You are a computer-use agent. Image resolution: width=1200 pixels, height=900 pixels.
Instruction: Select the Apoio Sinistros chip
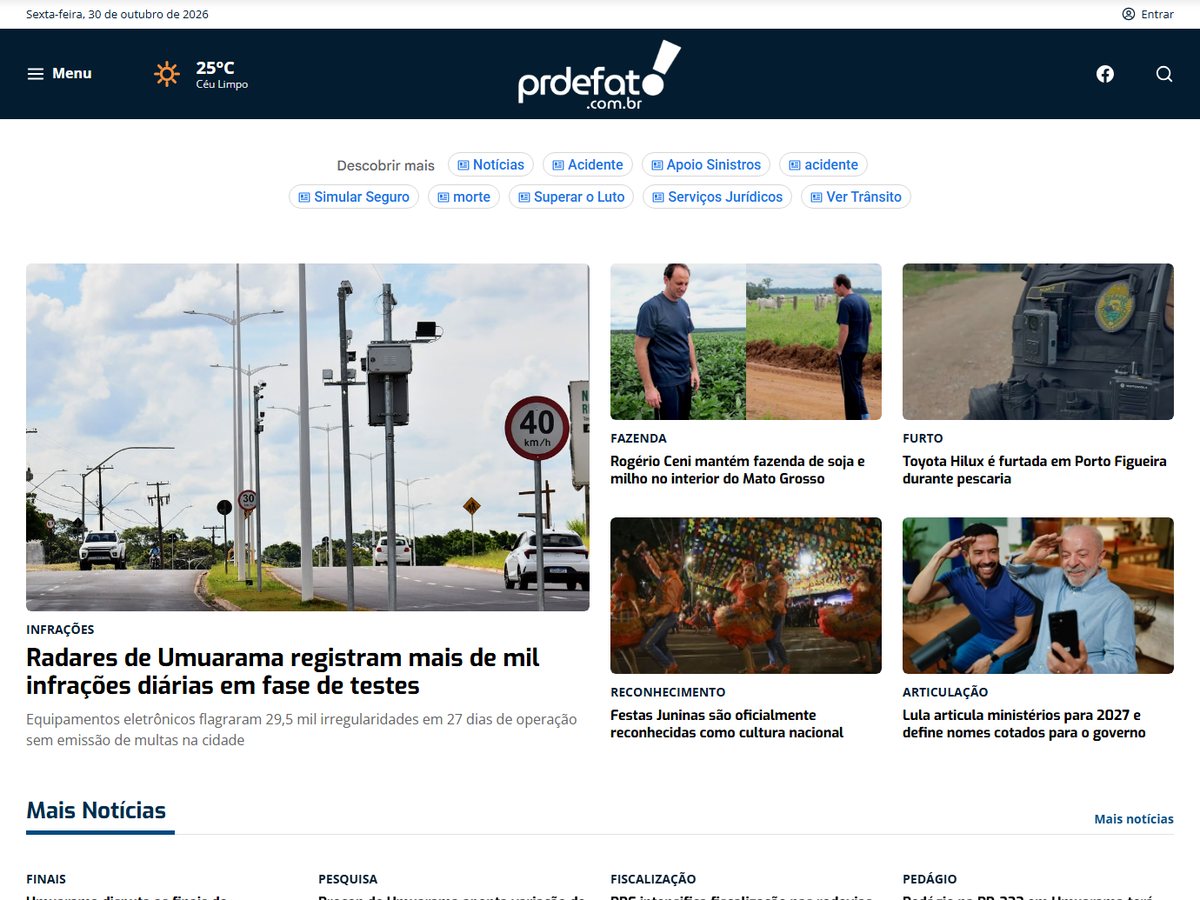[706, 165]
